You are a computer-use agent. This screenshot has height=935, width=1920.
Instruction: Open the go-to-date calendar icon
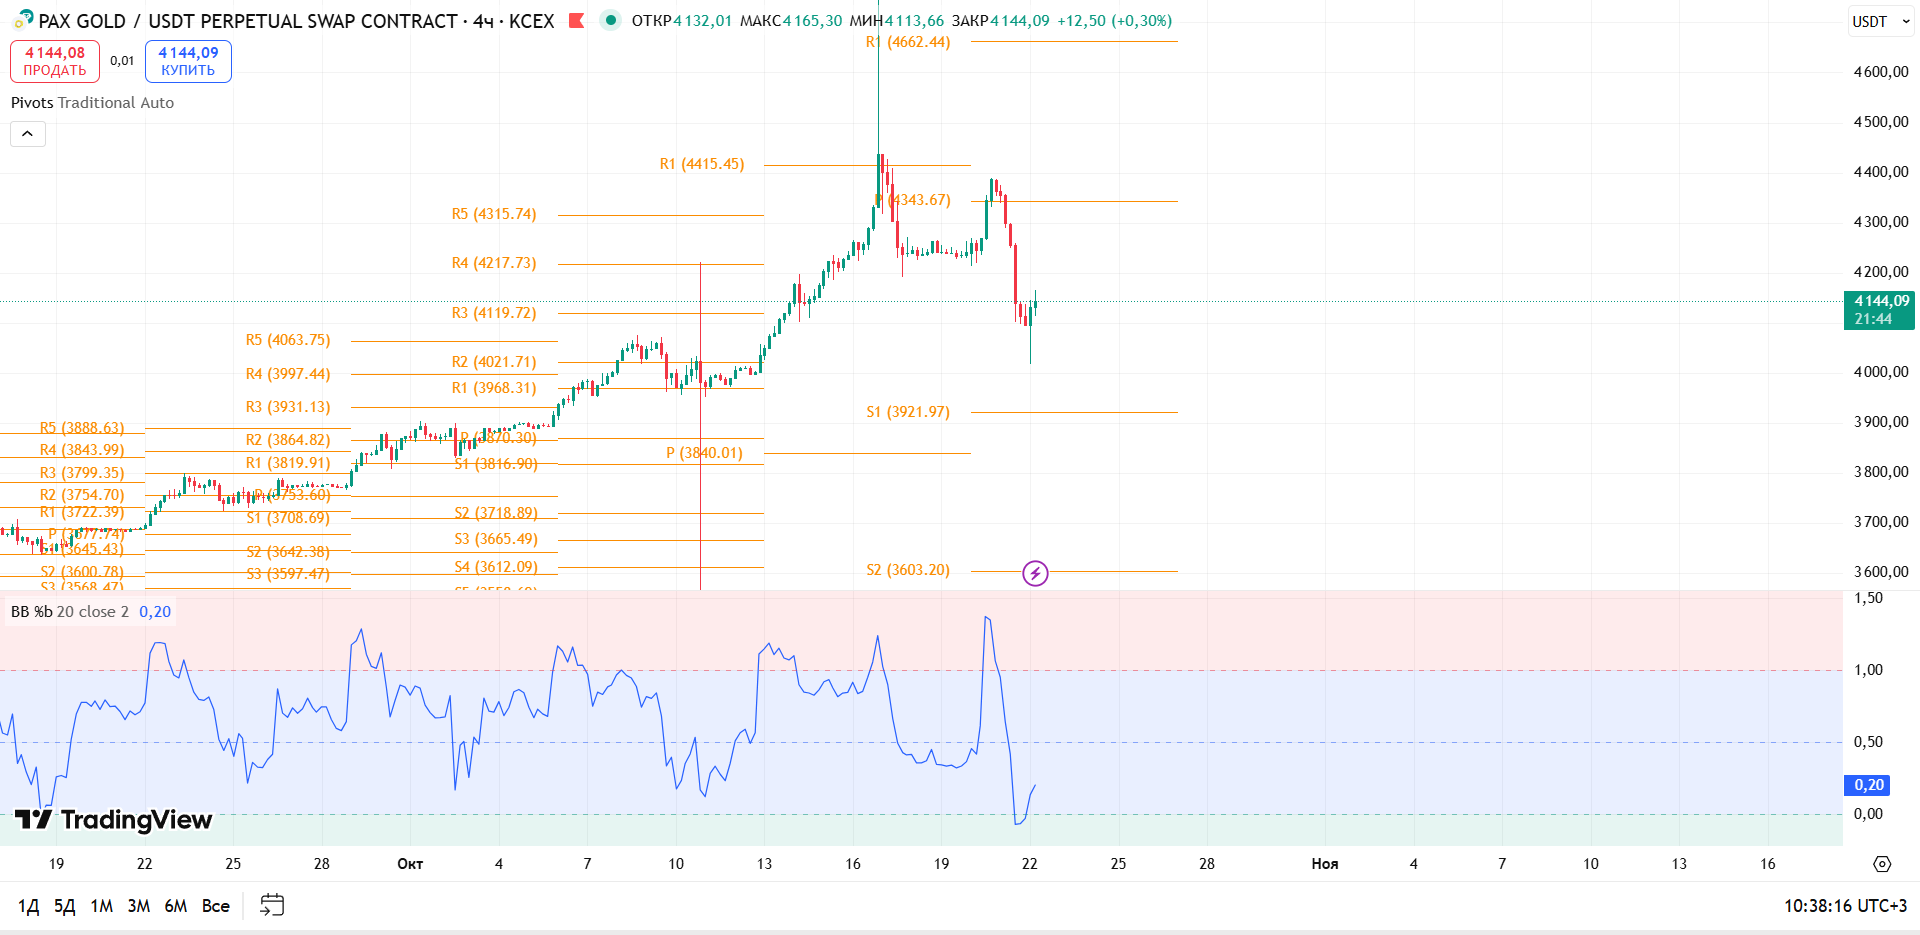pyautogui.click(x=272, y=905)
